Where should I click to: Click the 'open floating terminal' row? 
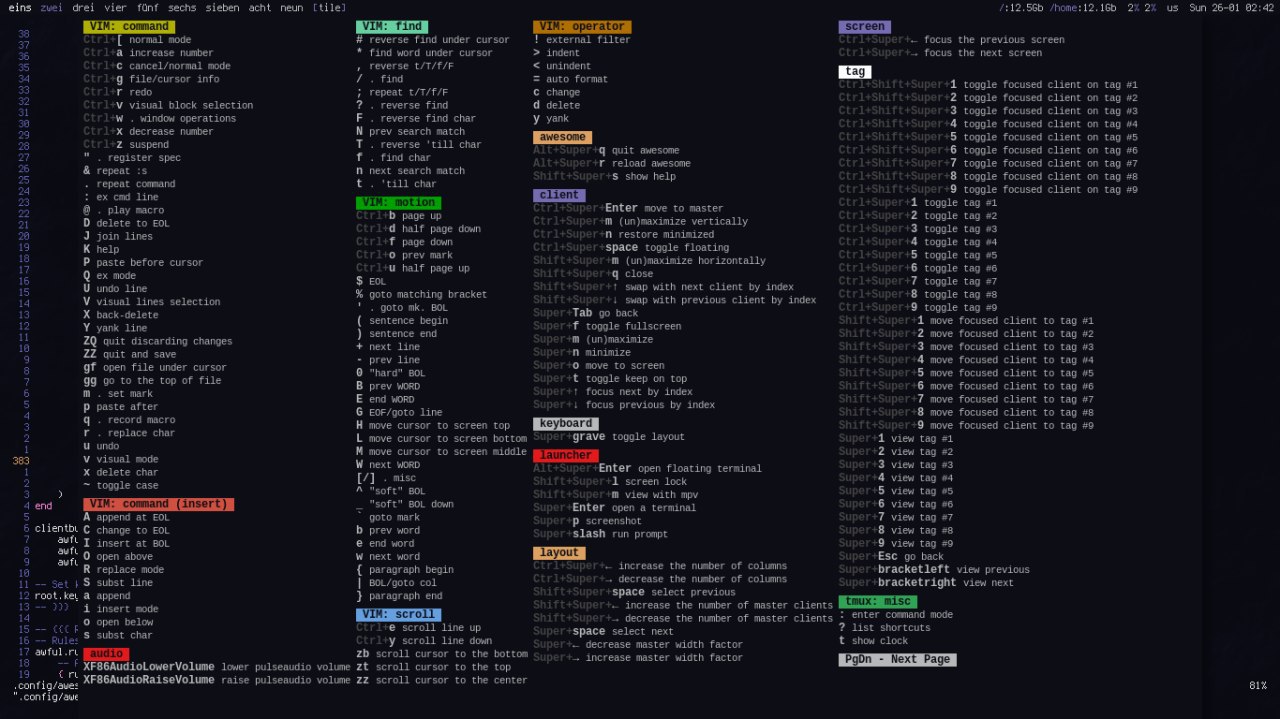click(x=647, y=469)
